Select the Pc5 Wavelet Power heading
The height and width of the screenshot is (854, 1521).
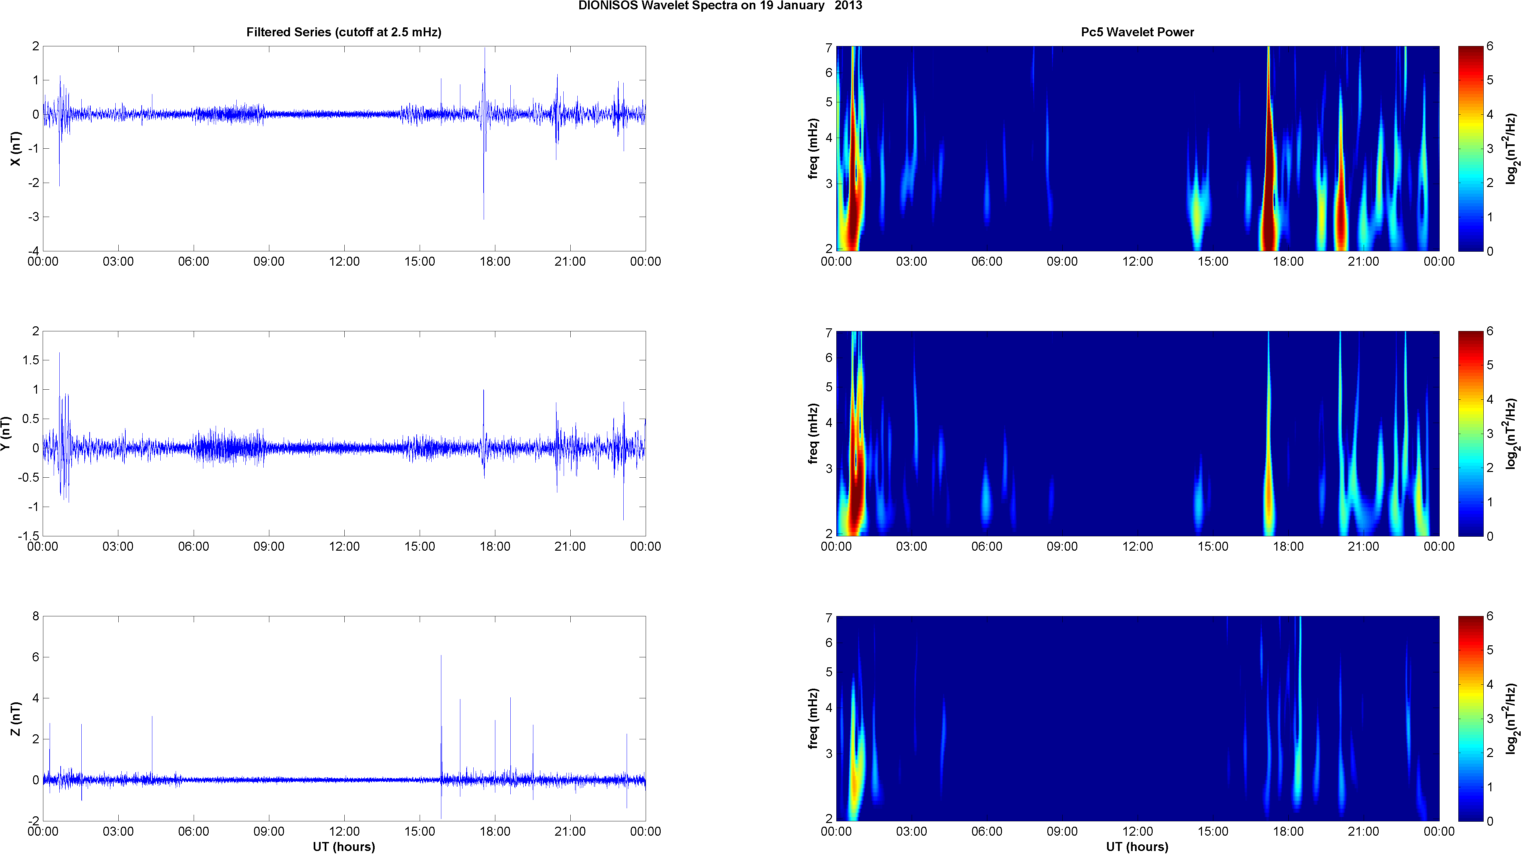pyautogui.click(x=1137, y=32)
